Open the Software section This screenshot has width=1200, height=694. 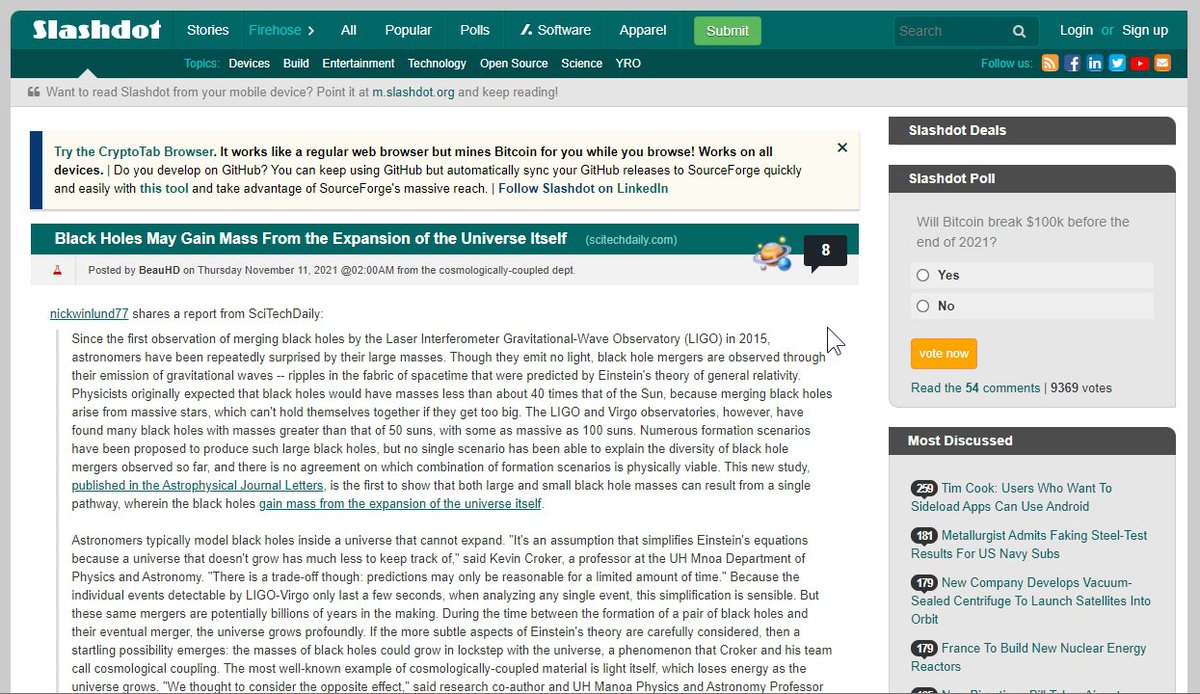(x=556, y=30)
